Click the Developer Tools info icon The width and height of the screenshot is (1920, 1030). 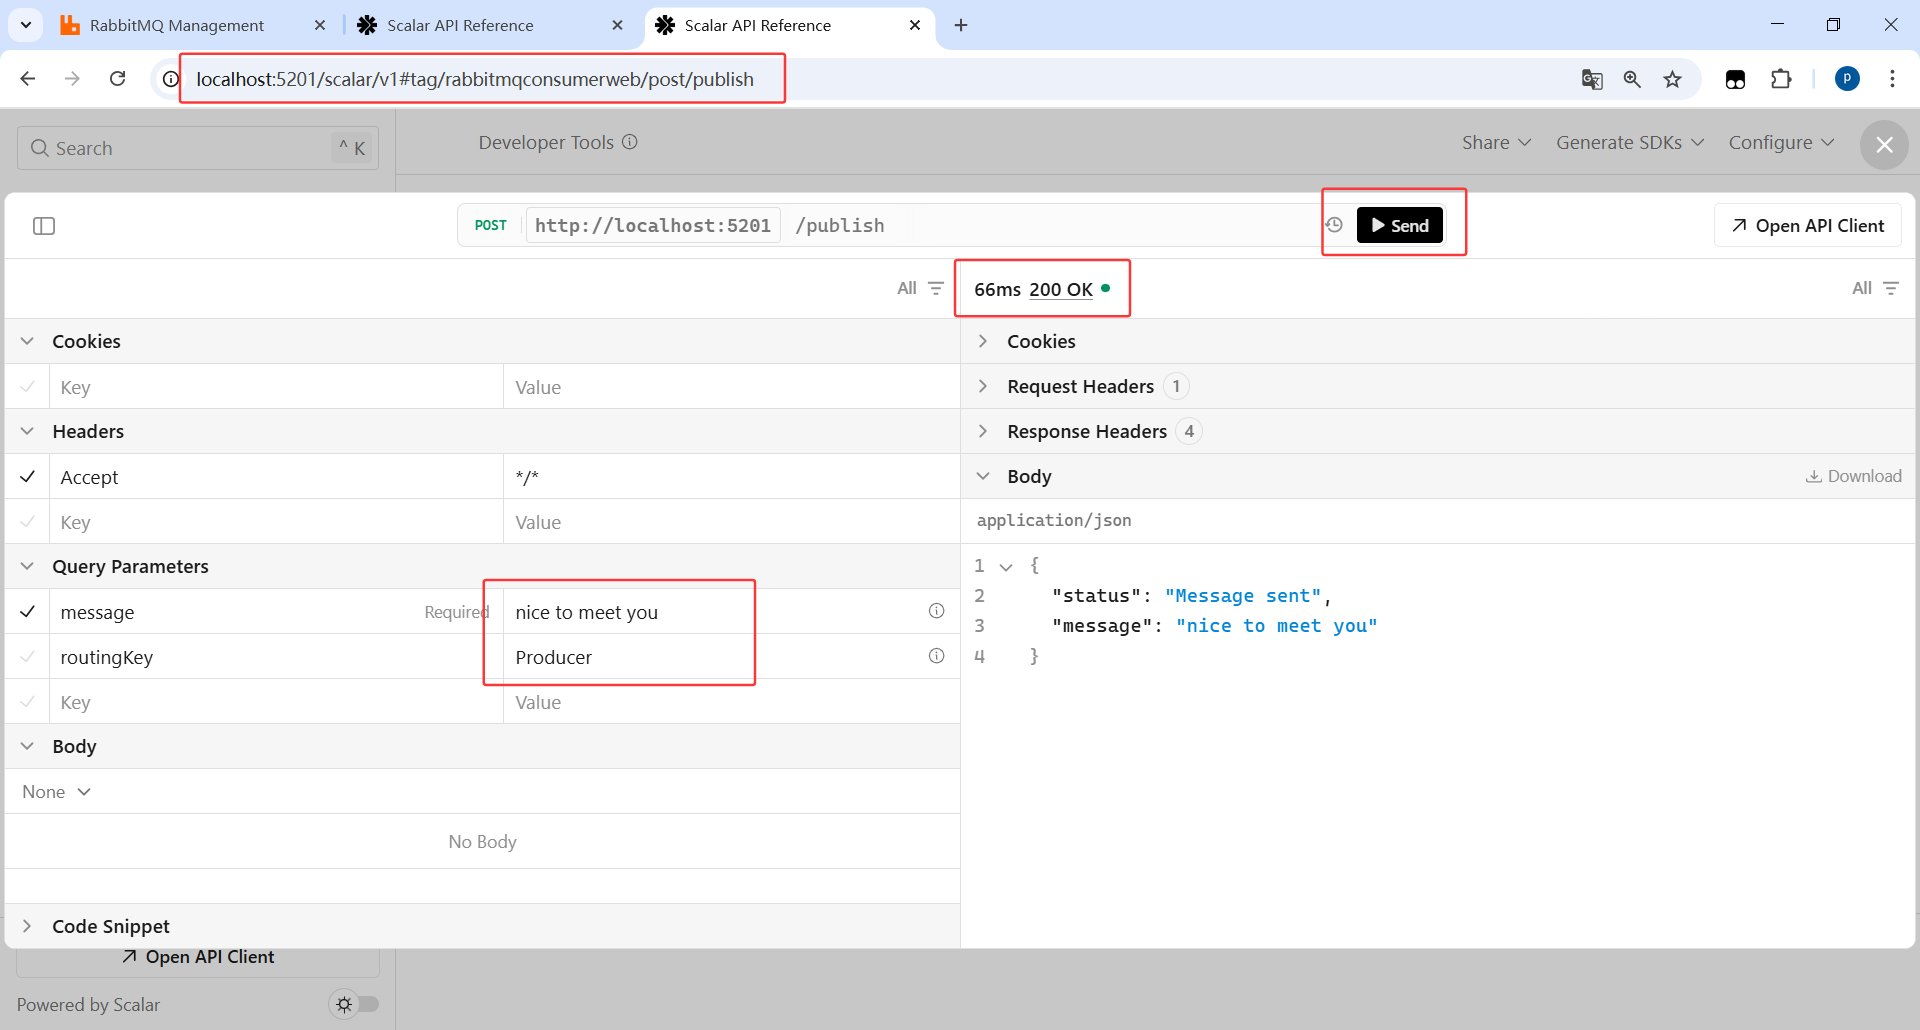(x=630, y=142)
